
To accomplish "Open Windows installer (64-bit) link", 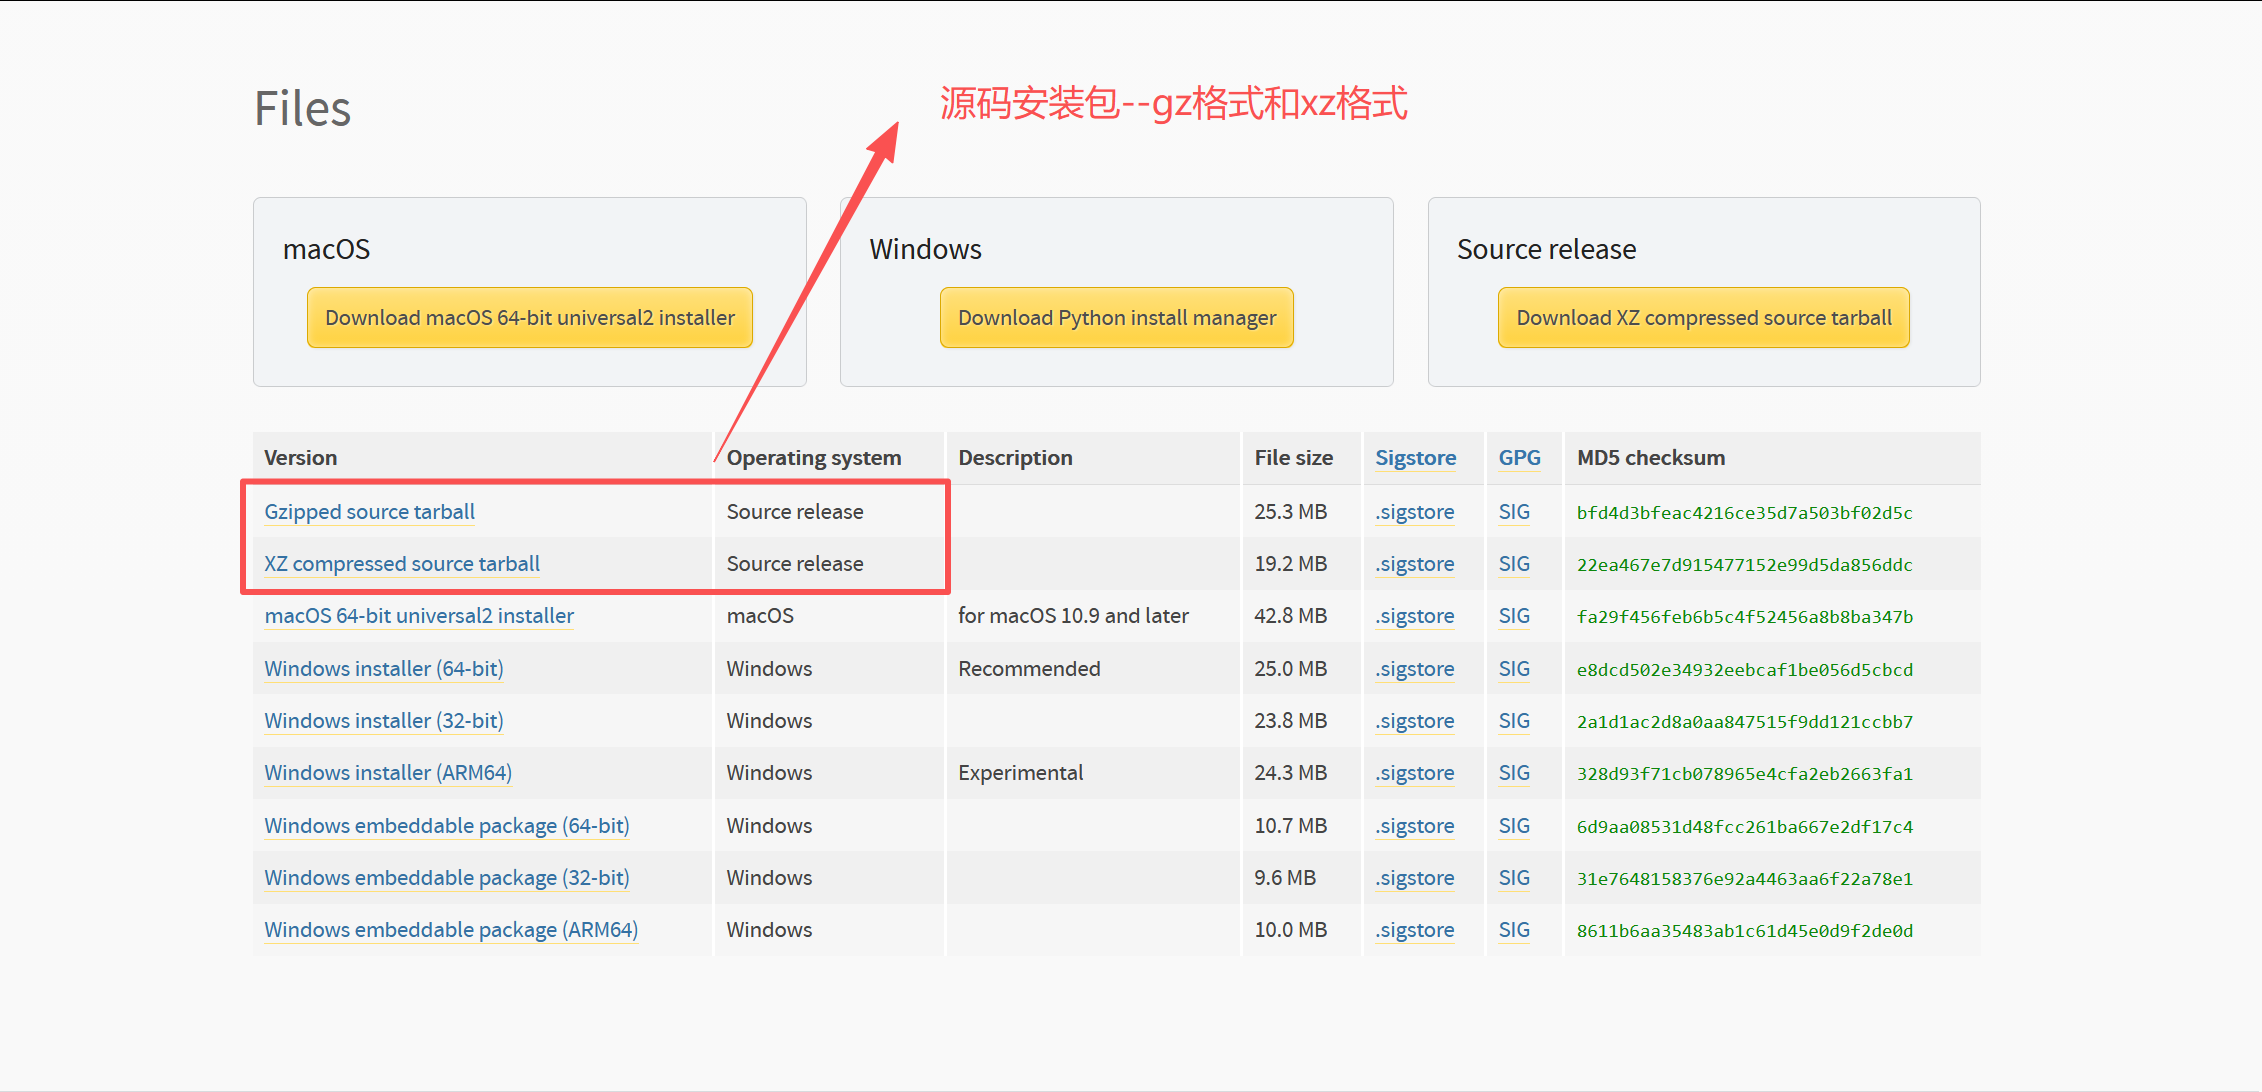I will tap(384, 669).
